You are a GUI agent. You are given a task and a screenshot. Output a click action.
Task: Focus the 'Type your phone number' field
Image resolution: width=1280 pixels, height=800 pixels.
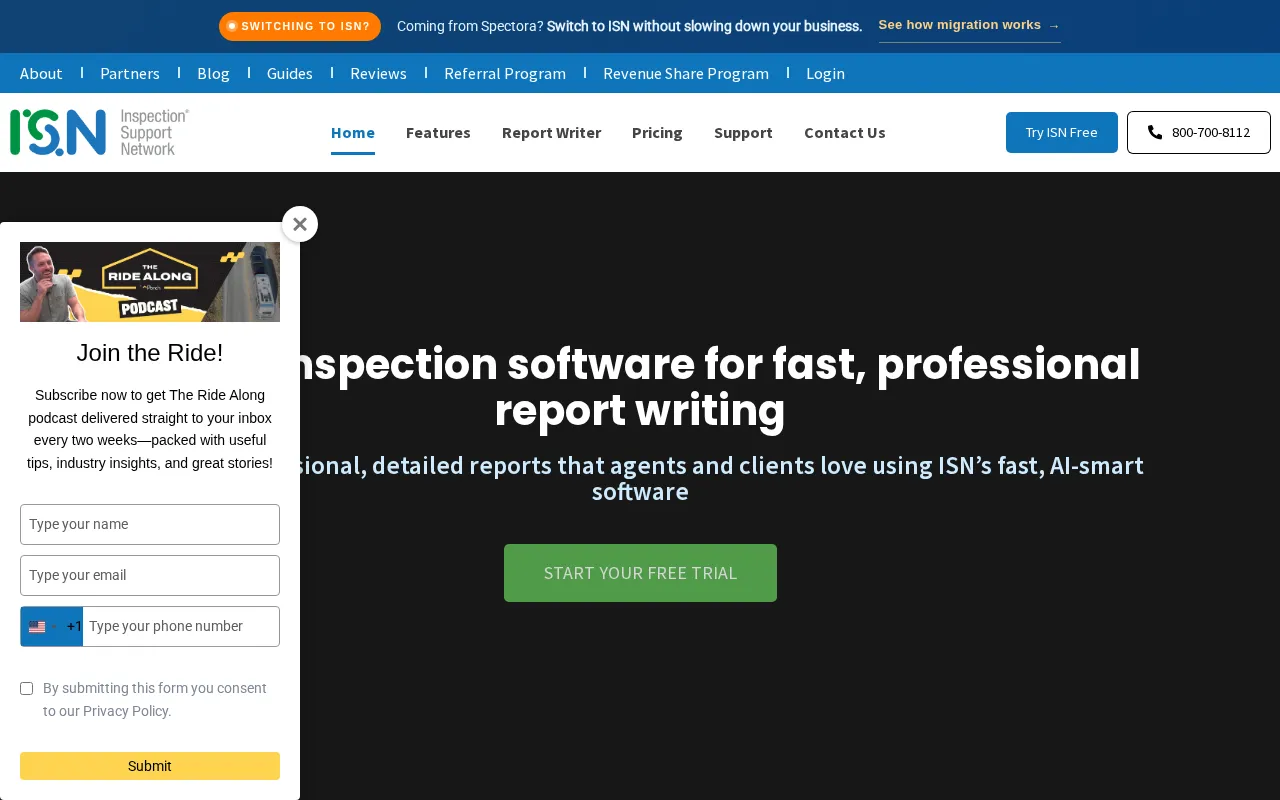point(181,627)
